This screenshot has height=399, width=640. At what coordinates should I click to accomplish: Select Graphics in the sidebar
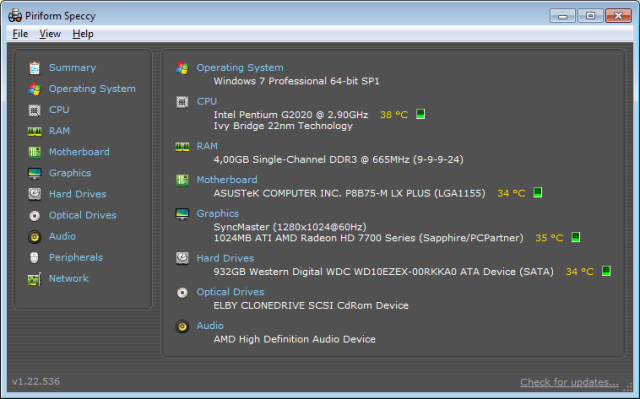tap(70, 173)
